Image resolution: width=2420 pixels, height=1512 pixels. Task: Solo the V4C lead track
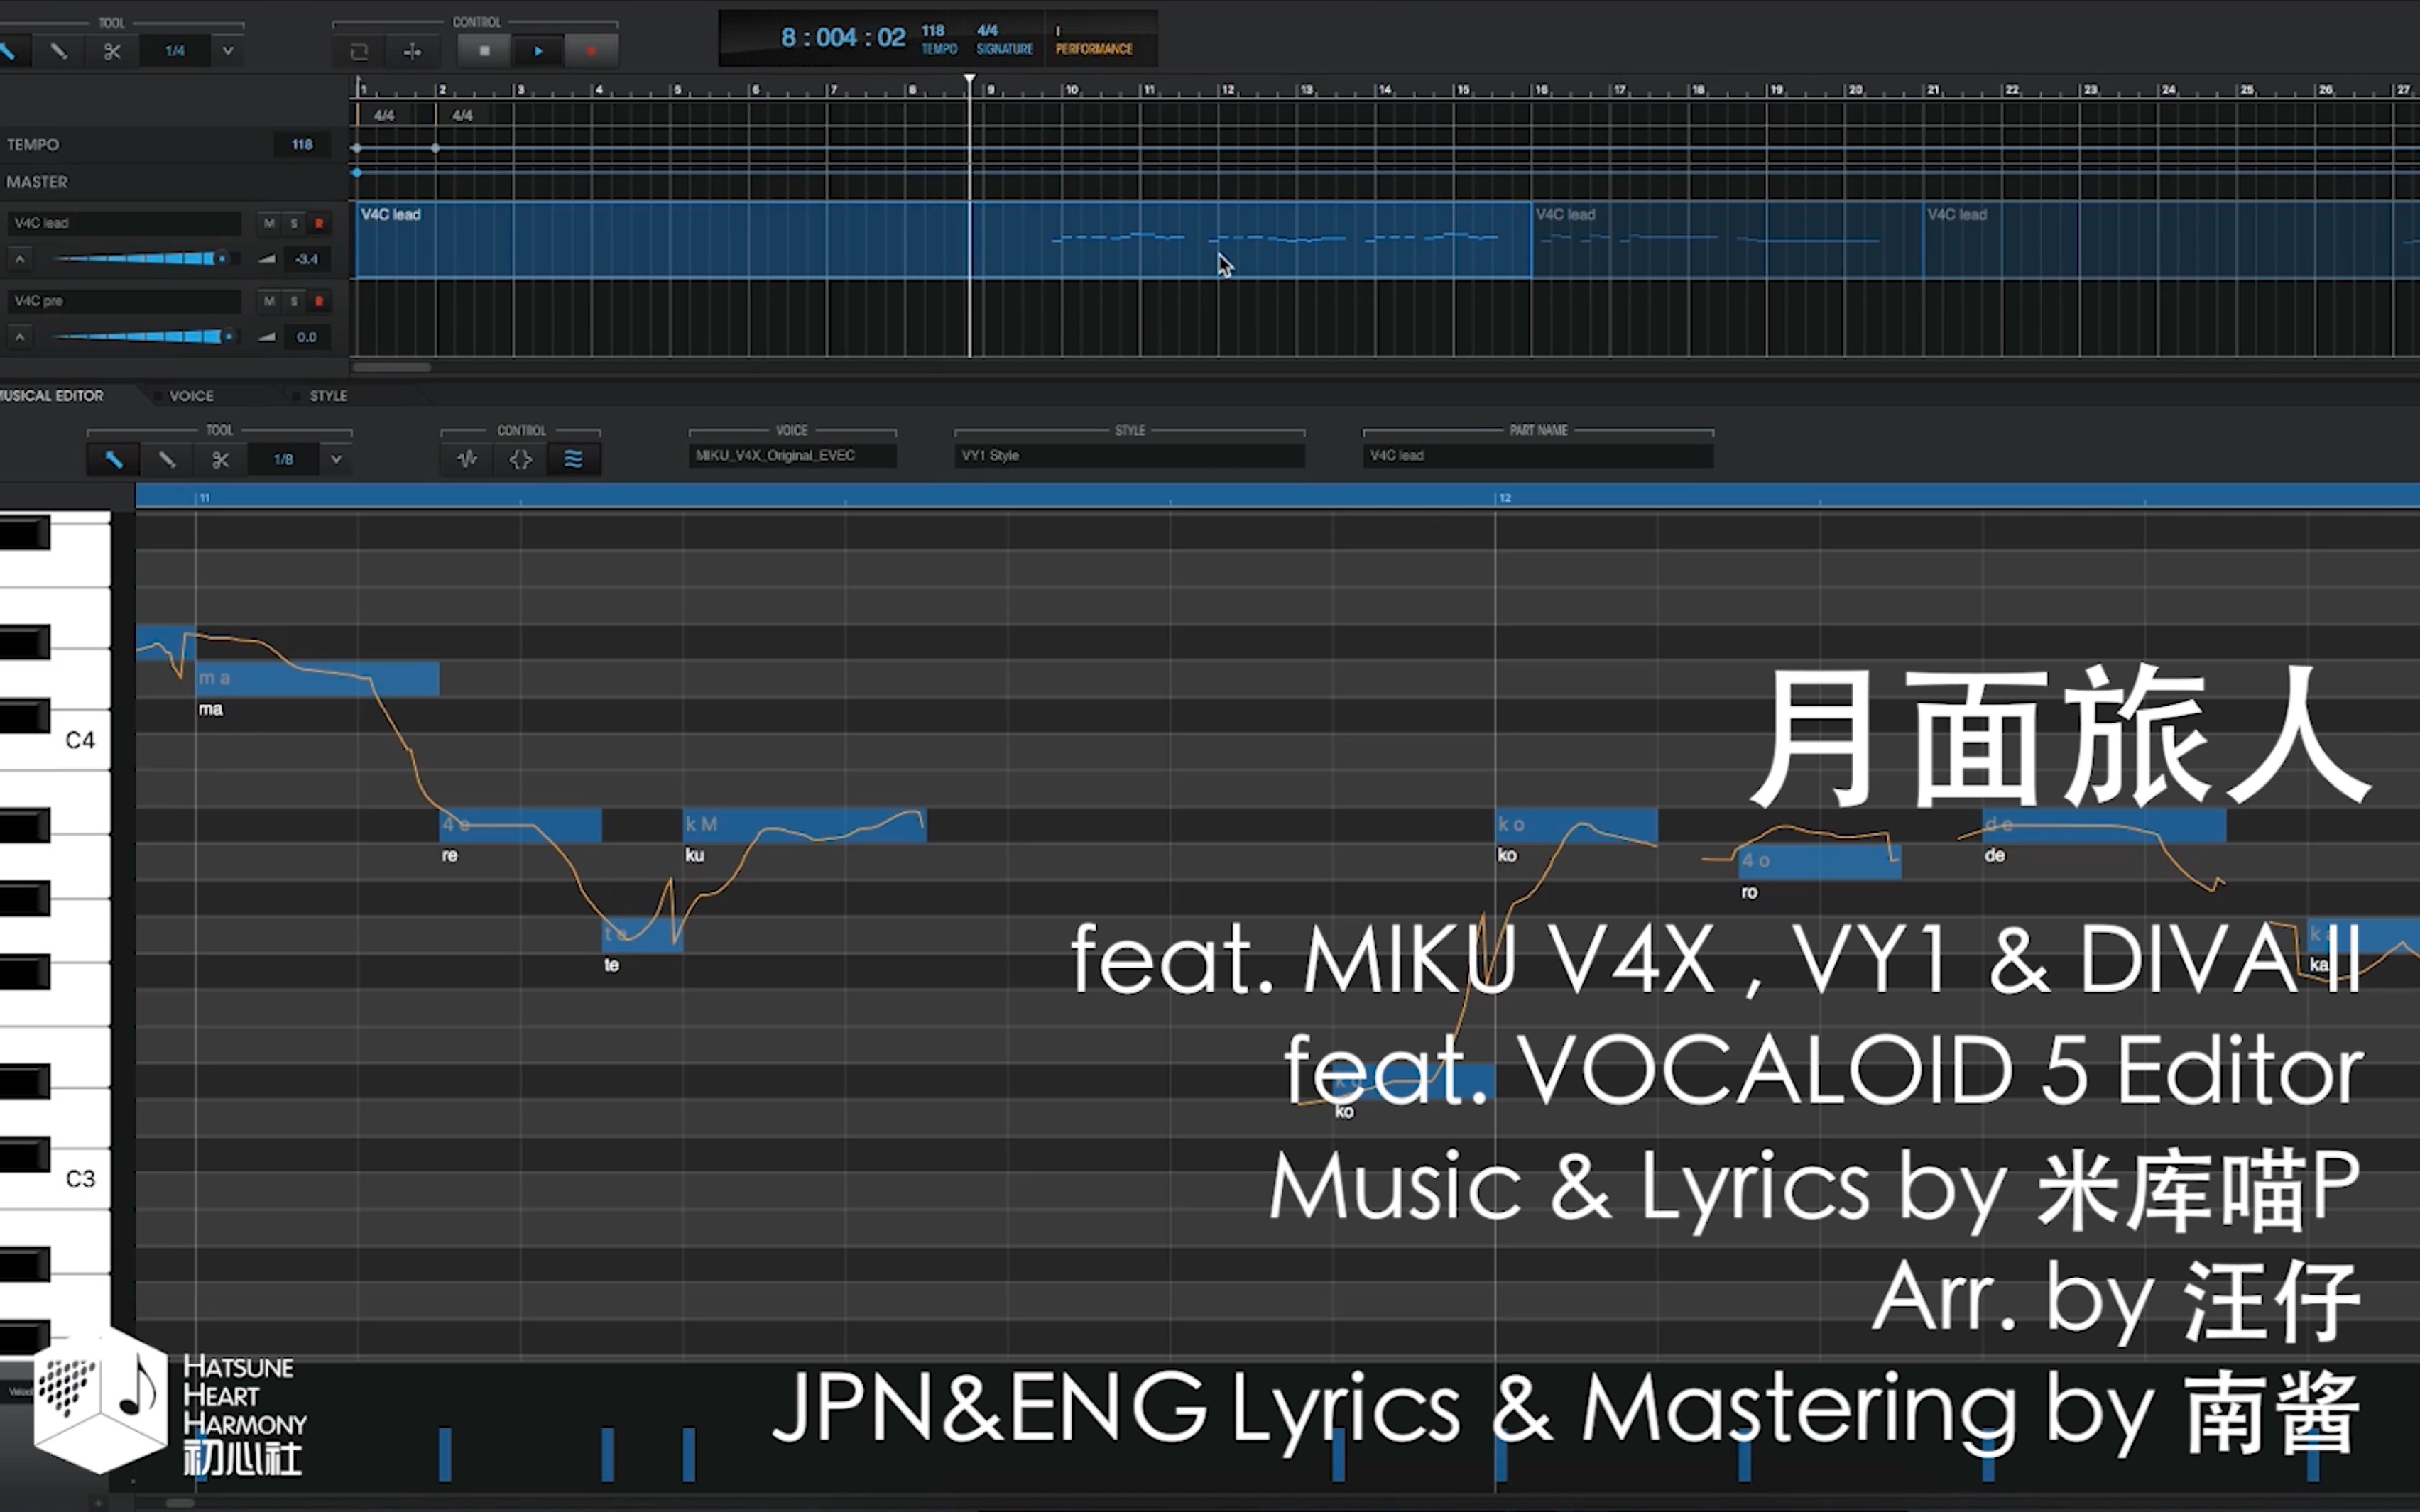point(294,223)
